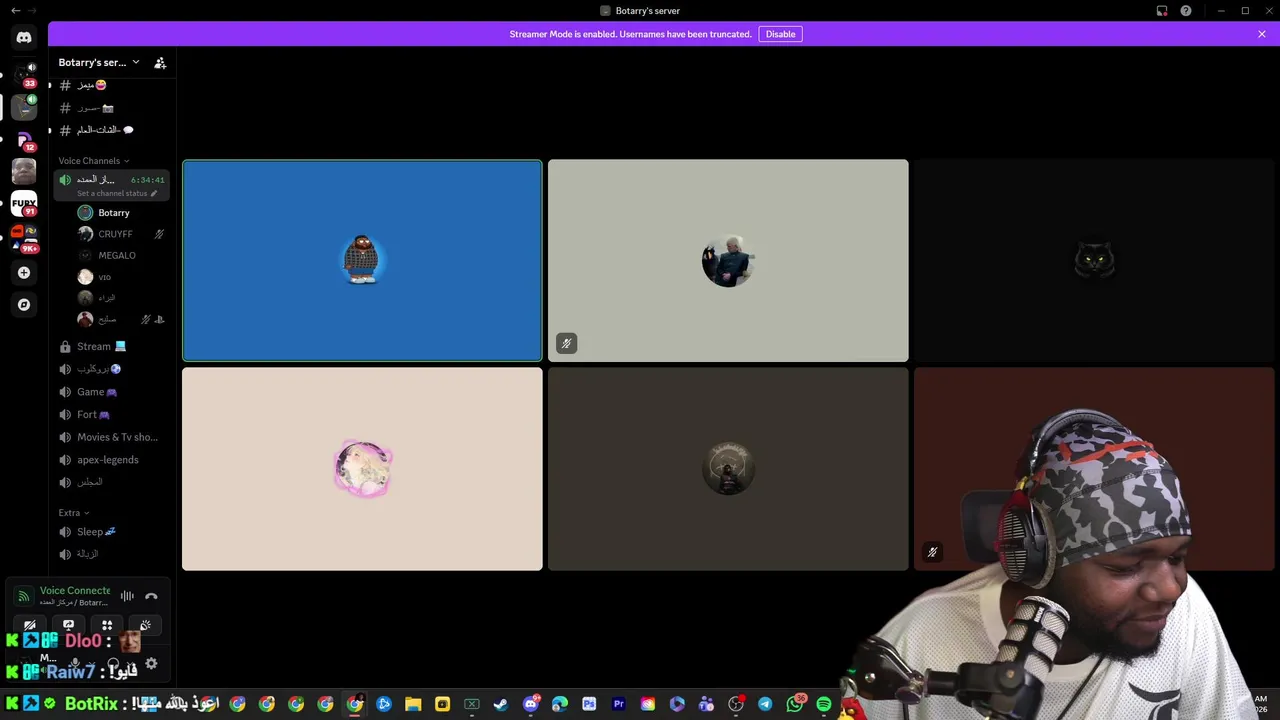This screenshot has width=1280, height=720.
Task: Open Discord direct messages home icon
Action: [24, 37]
